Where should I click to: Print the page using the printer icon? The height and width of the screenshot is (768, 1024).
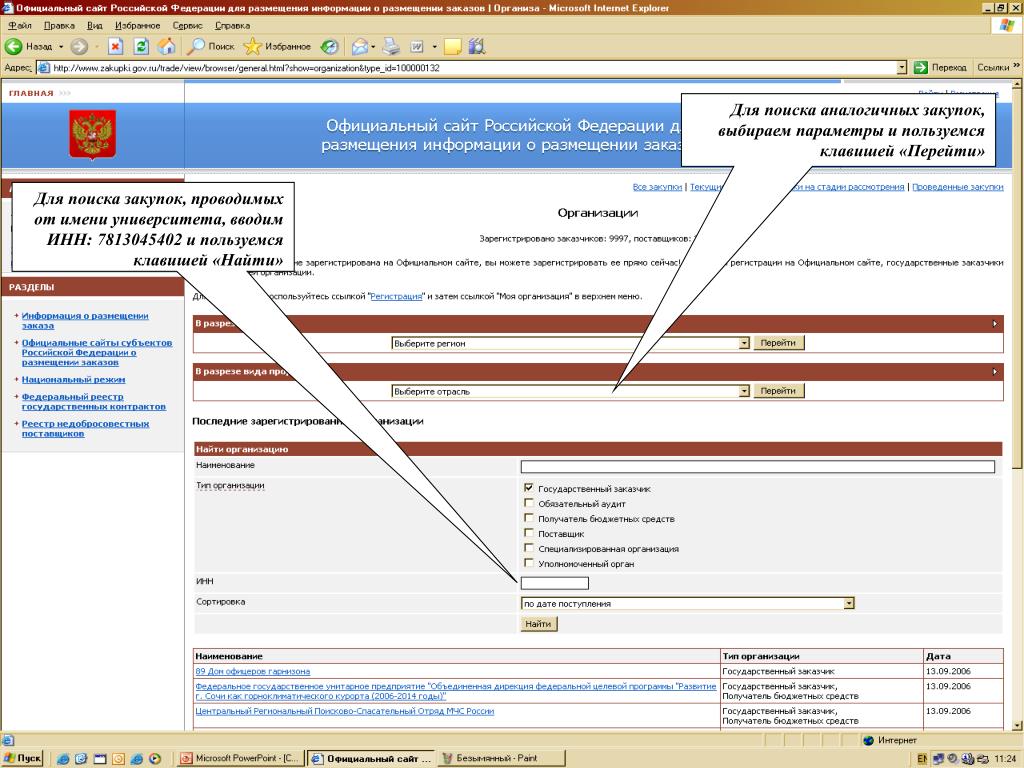[391, 46]
